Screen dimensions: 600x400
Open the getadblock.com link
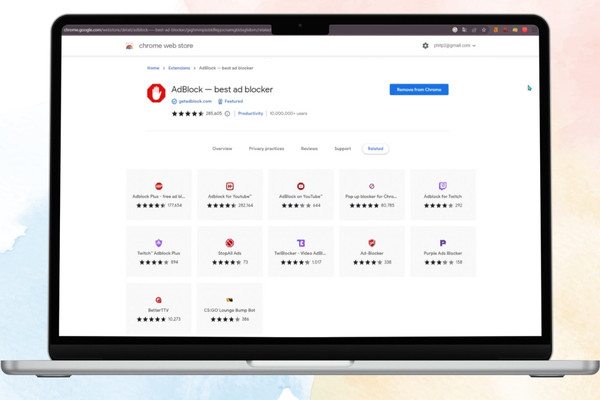click(x=195, y=101)
